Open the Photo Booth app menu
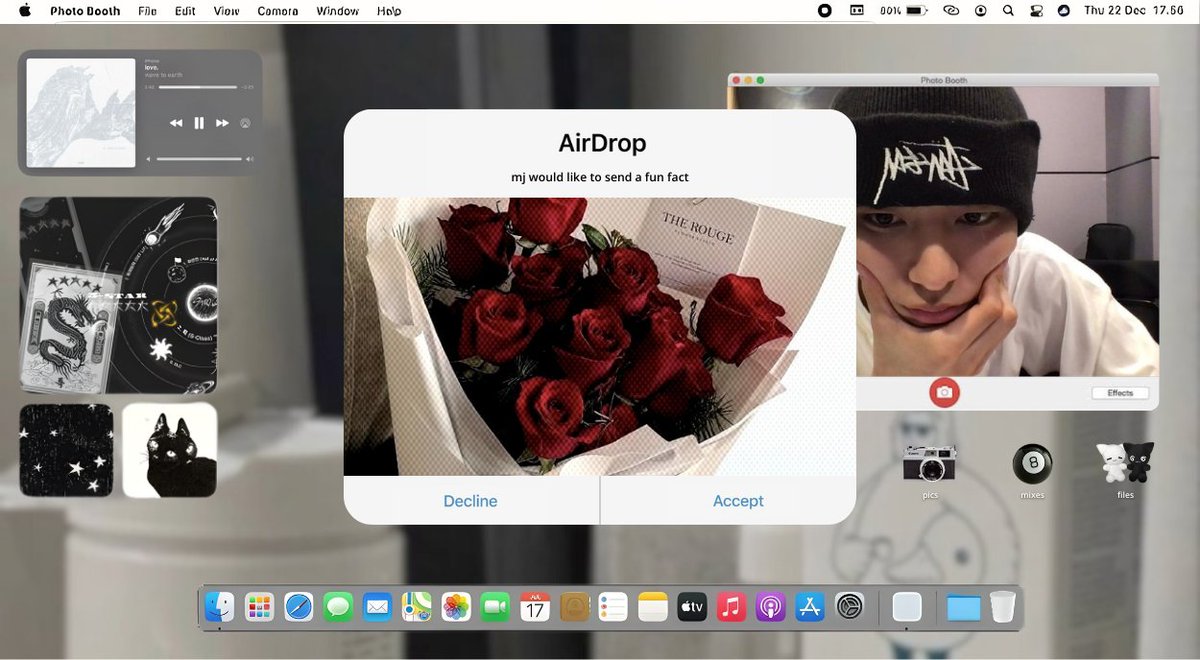Viewport: 1200px width, 660px height. [x=85, y=11]
